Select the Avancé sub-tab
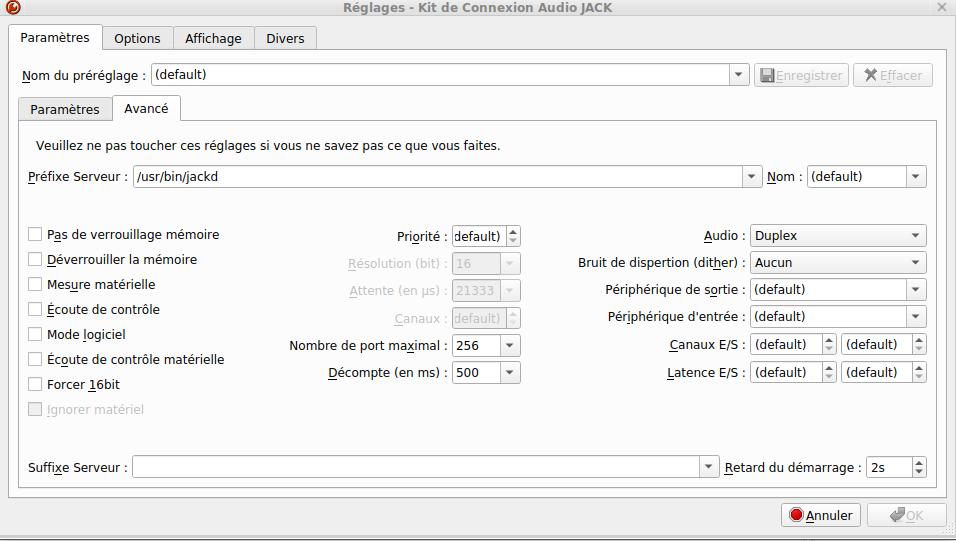The width and height of the screenshot is (956, 541). tap(146, 109)
